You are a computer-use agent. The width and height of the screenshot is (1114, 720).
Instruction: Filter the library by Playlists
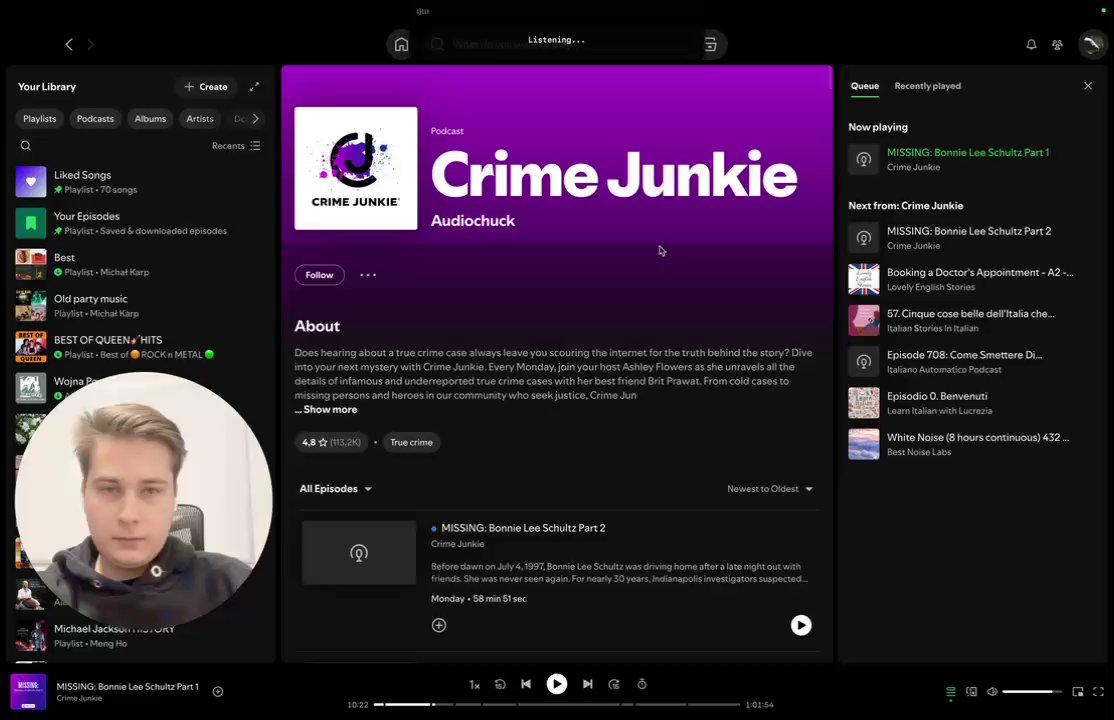40,119
